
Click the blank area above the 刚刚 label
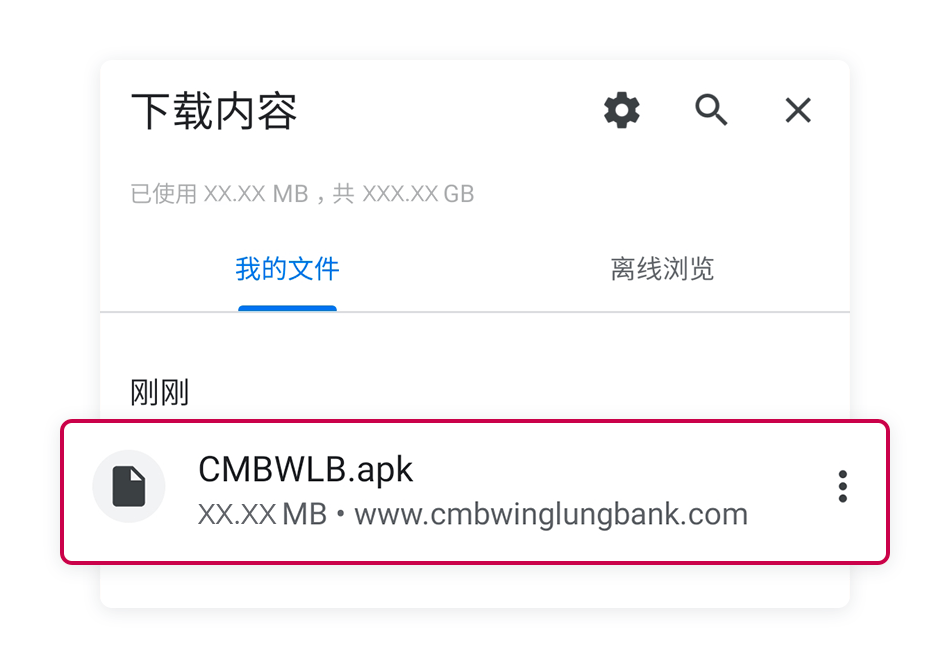(475, 343)
